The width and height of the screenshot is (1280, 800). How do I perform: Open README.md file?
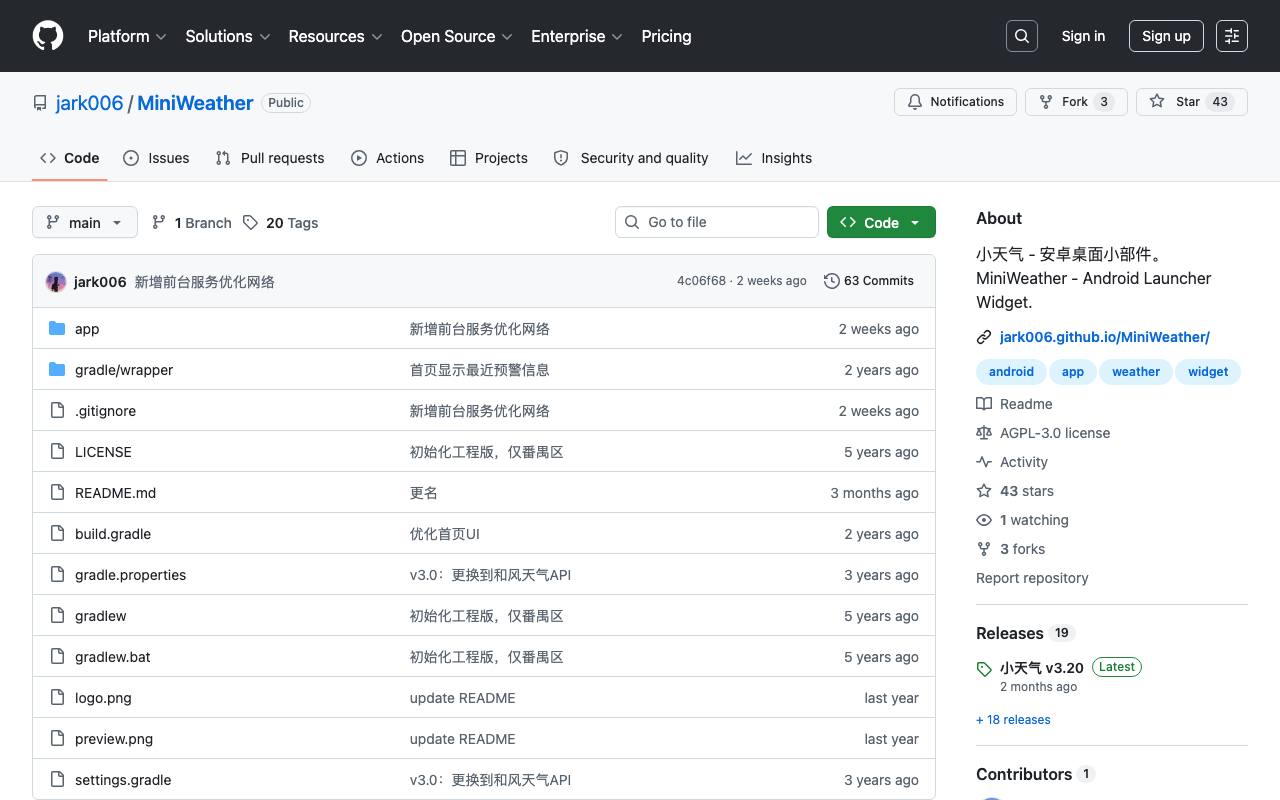[x=115, y=493]
